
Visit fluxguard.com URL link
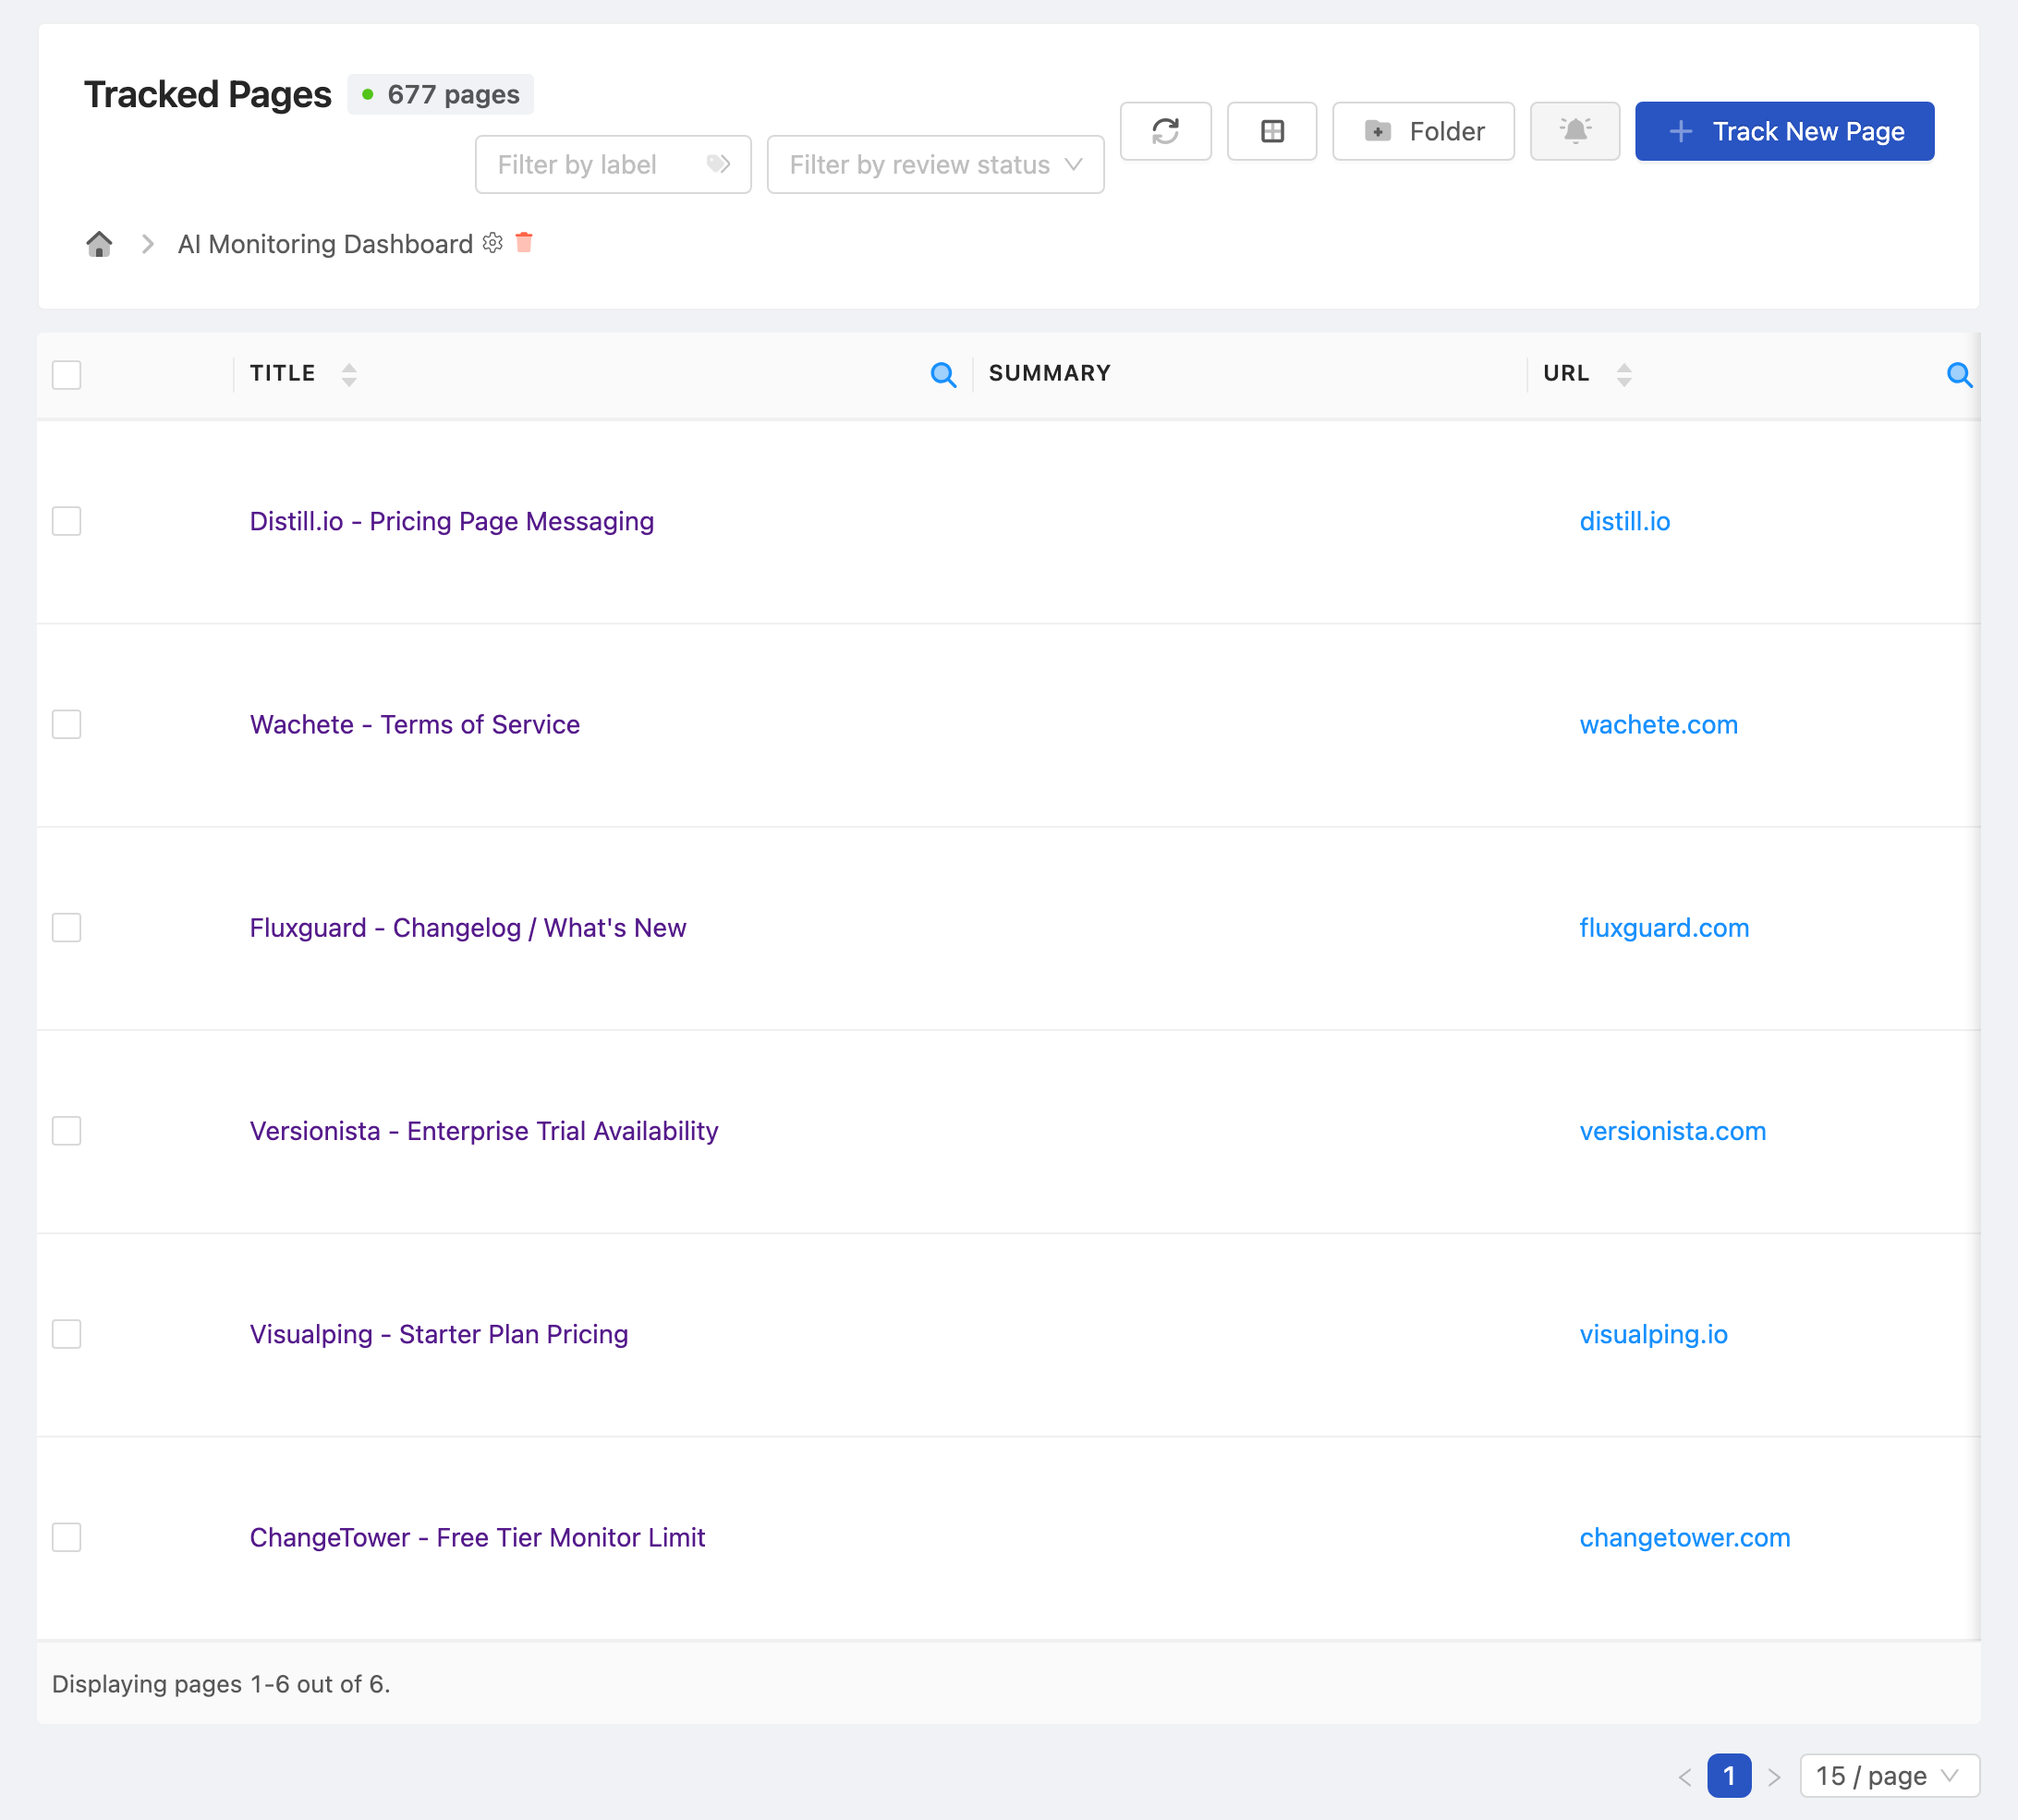click(1664, 927)
